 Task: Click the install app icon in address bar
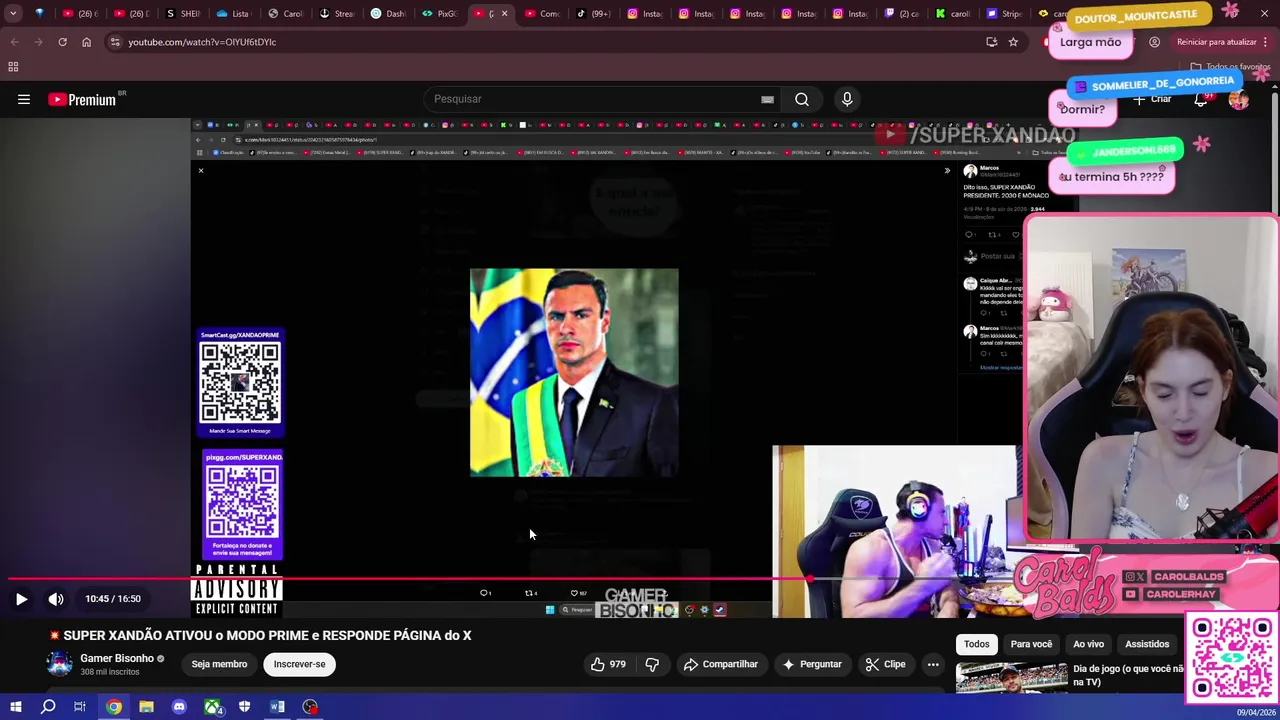tap(991, 42)
